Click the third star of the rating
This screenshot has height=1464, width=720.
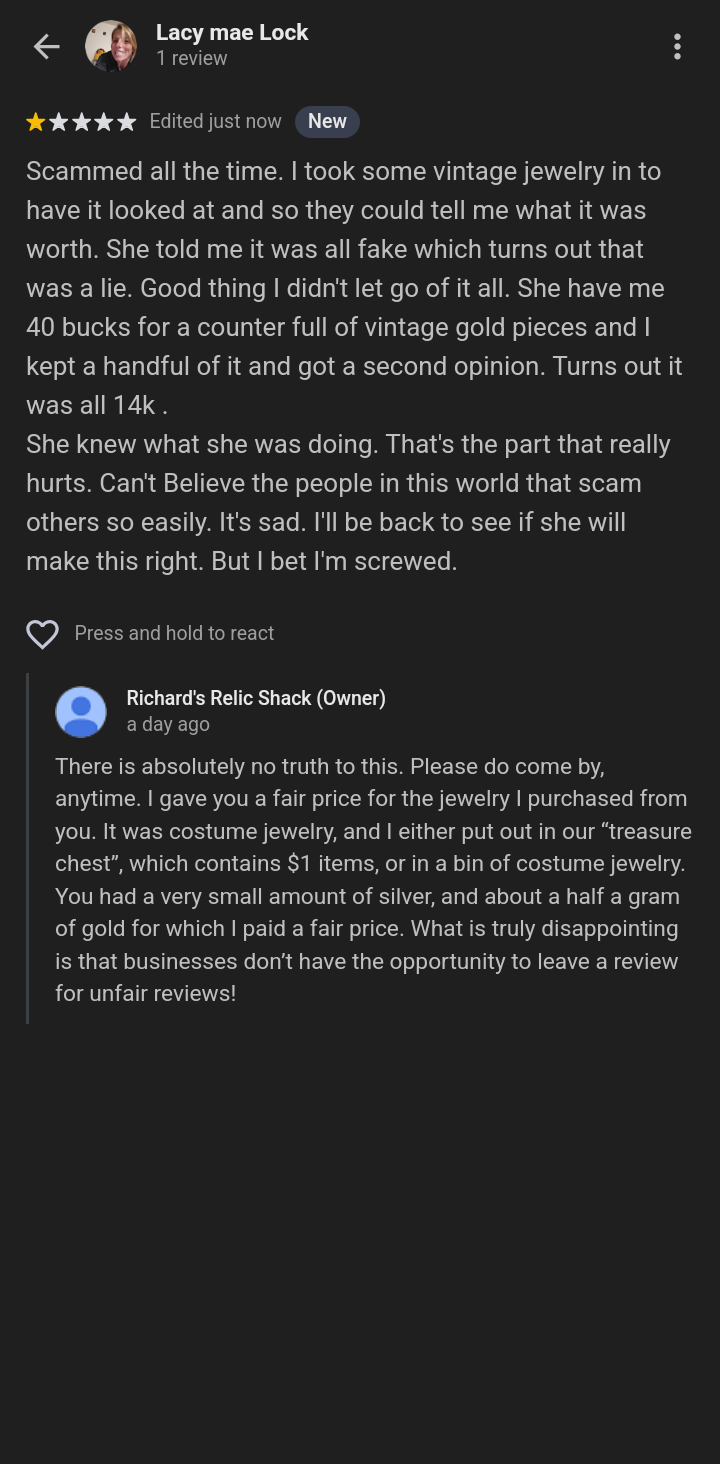pos(81,122)
